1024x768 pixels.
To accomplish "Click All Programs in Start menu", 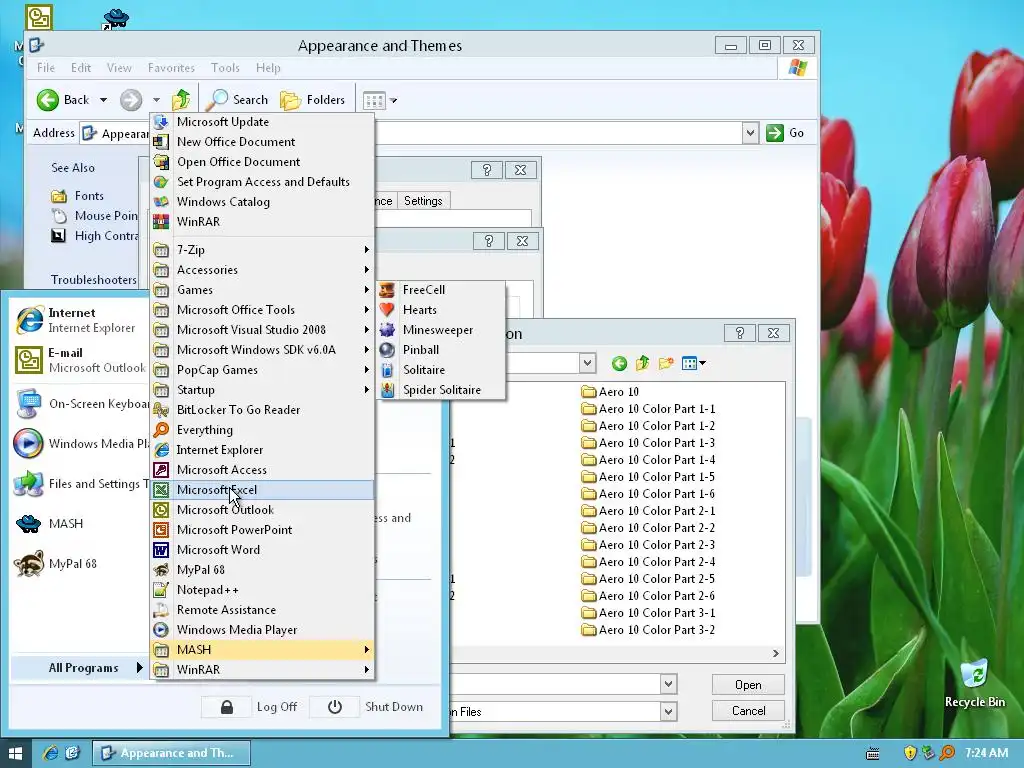I will 79,667.
